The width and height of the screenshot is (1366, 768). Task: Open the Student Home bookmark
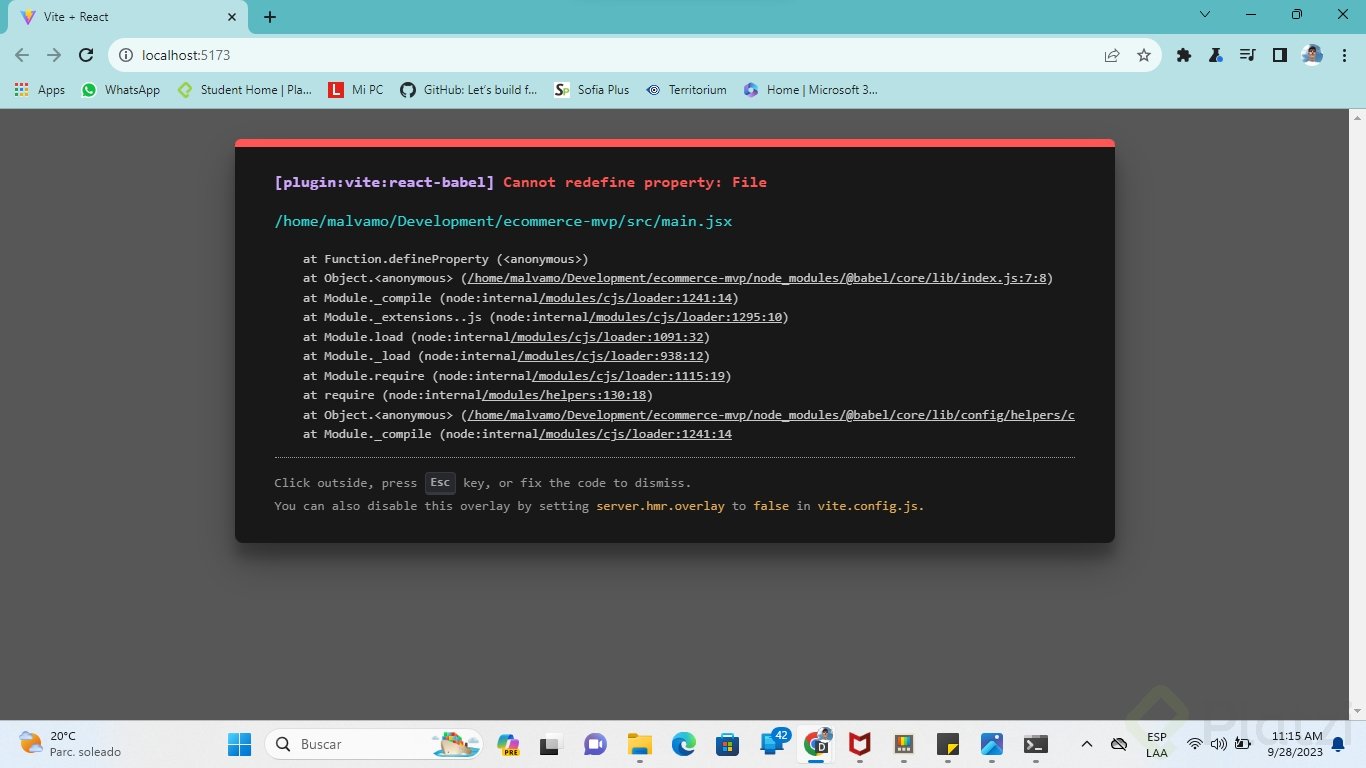[x=244, y=90]
